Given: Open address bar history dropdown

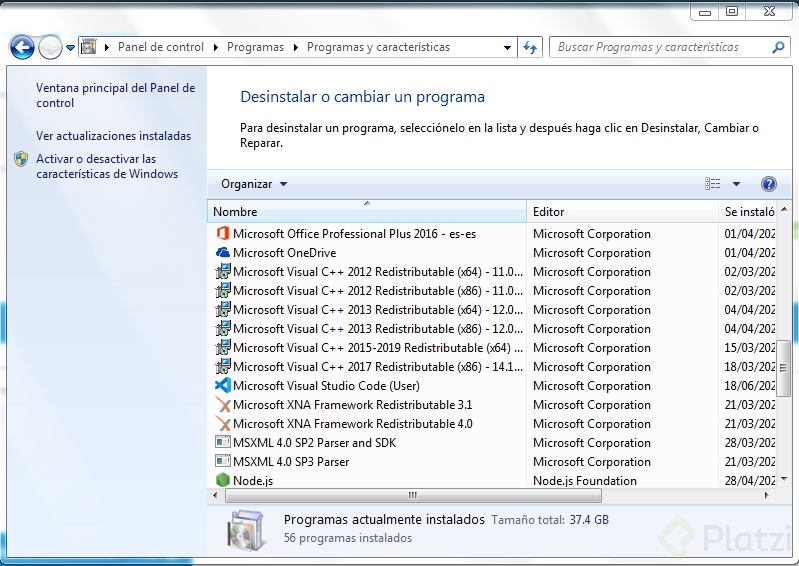Looking at the screenshot, I should tap(507, 47).
